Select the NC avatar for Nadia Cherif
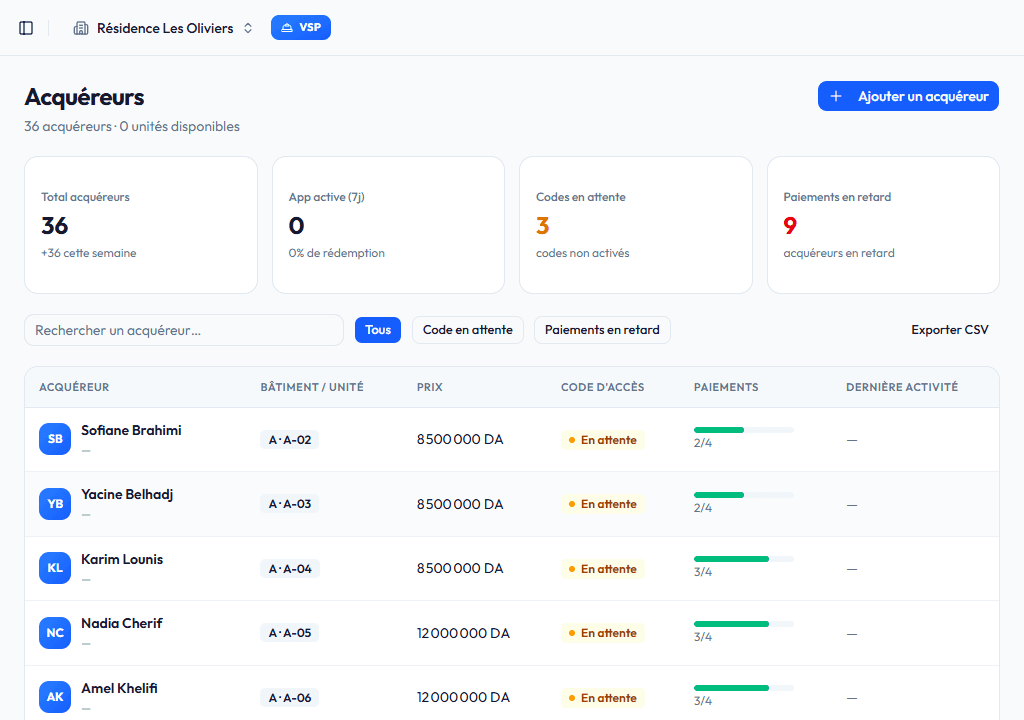 55,632
